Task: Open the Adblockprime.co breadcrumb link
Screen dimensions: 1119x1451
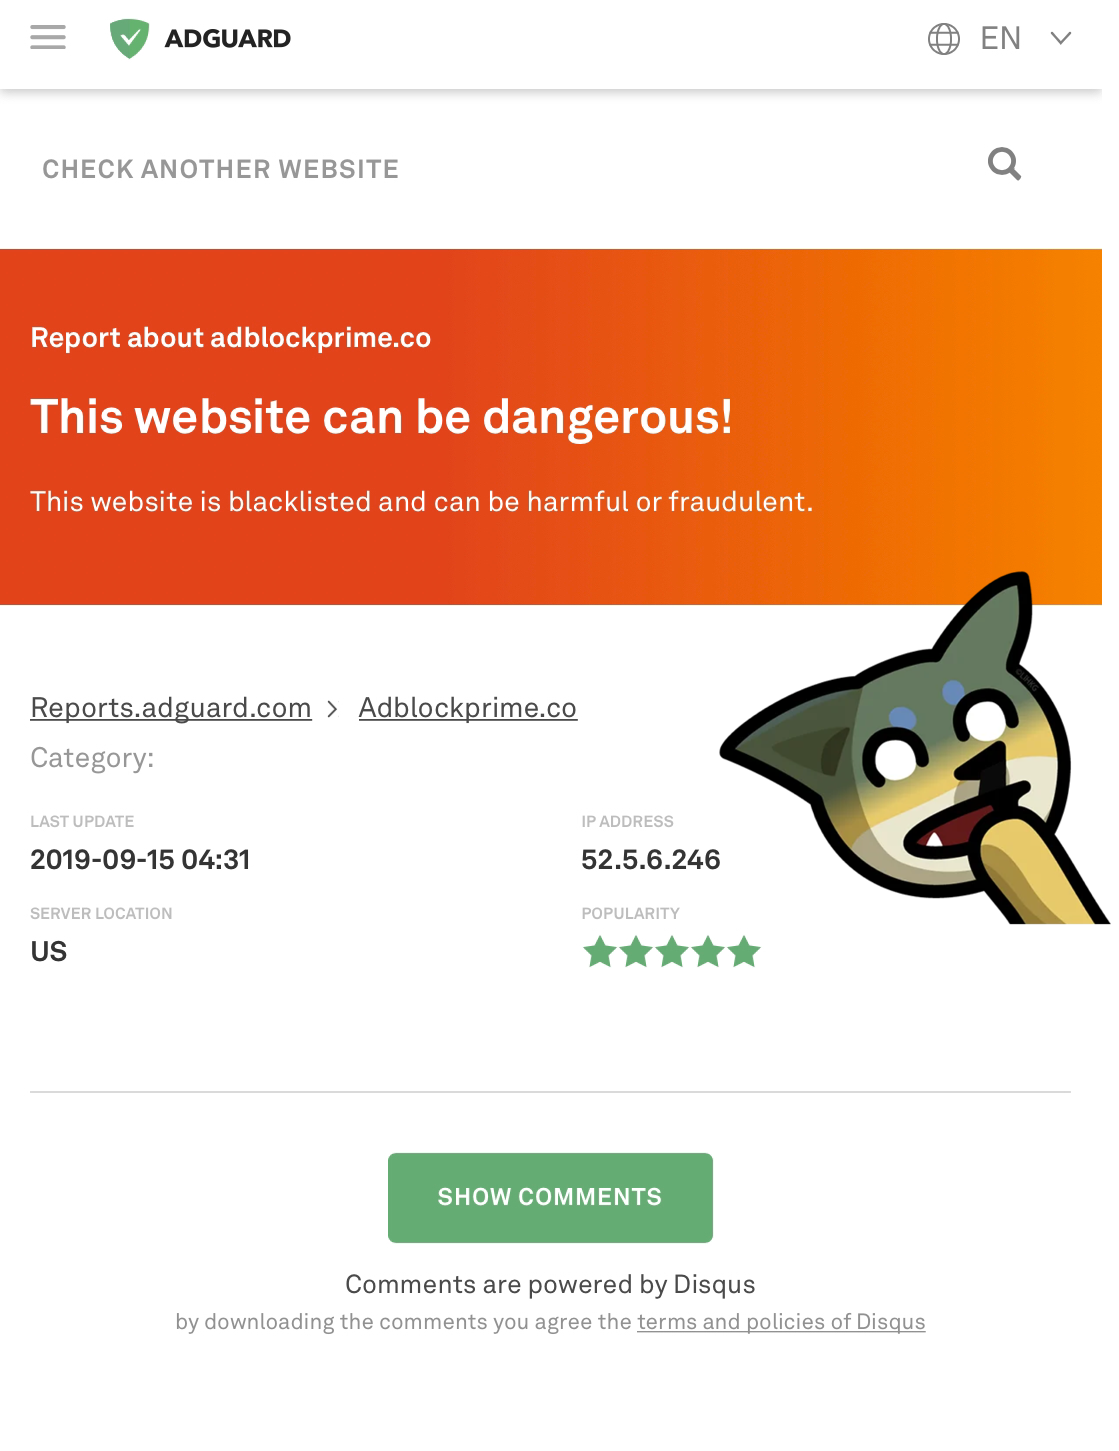Action: (468, 708)
